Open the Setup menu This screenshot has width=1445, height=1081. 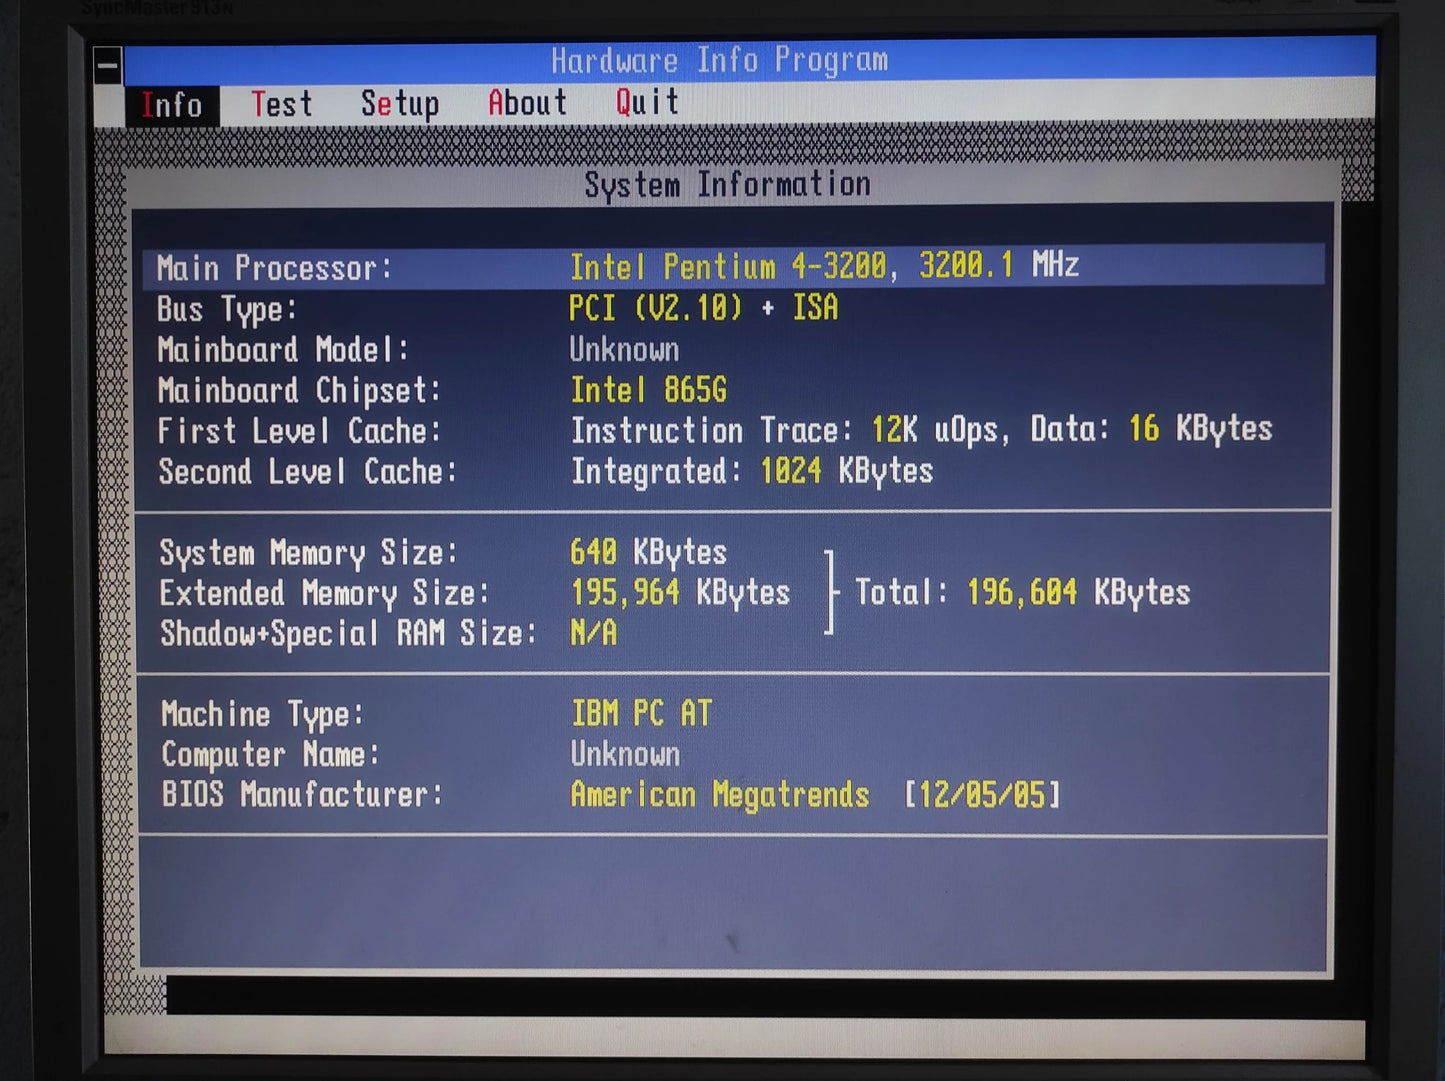click(x=400, y=103)
